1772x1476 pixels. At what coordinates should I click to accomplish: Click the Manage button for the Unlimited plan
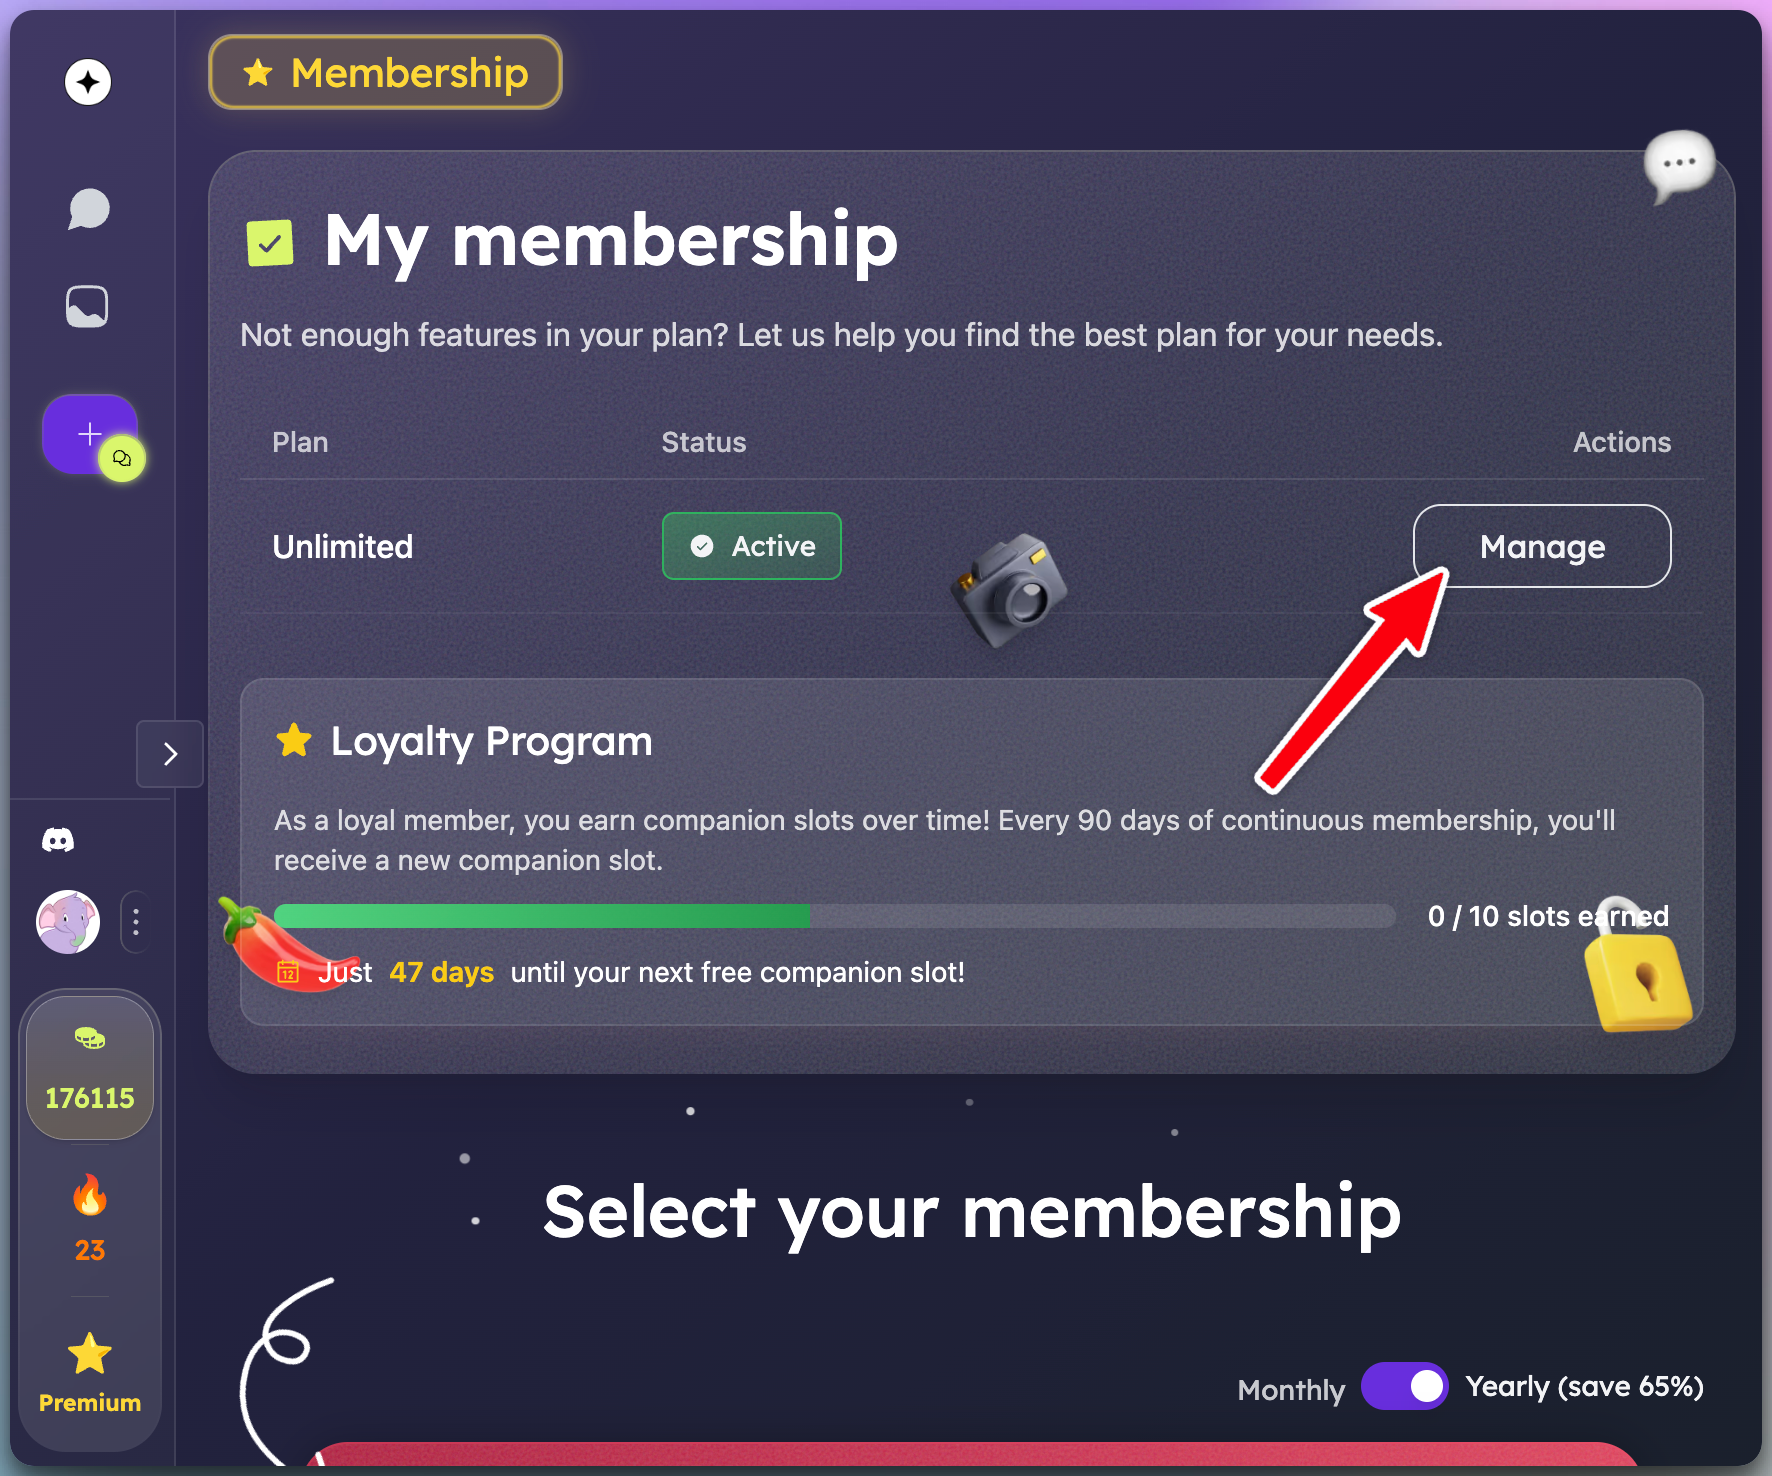coord(1541,546)
